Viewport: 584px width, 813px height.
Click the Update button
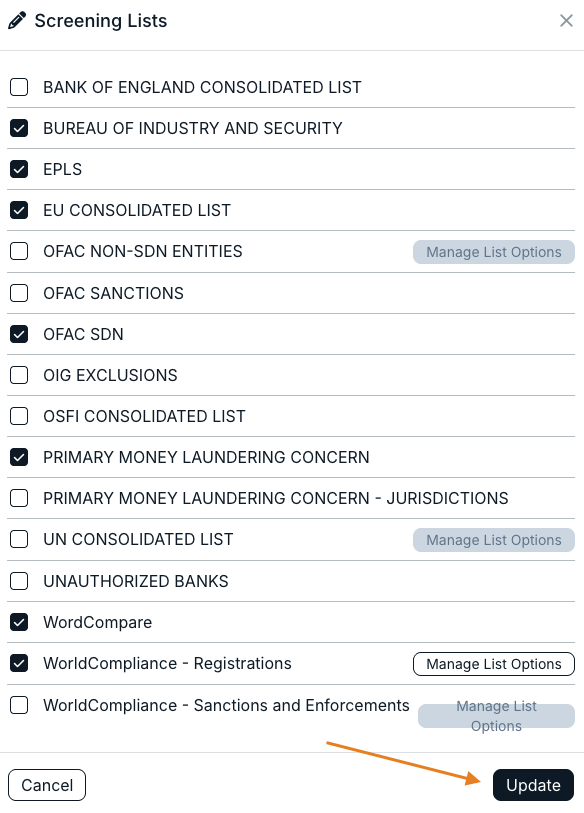point(533,785)
